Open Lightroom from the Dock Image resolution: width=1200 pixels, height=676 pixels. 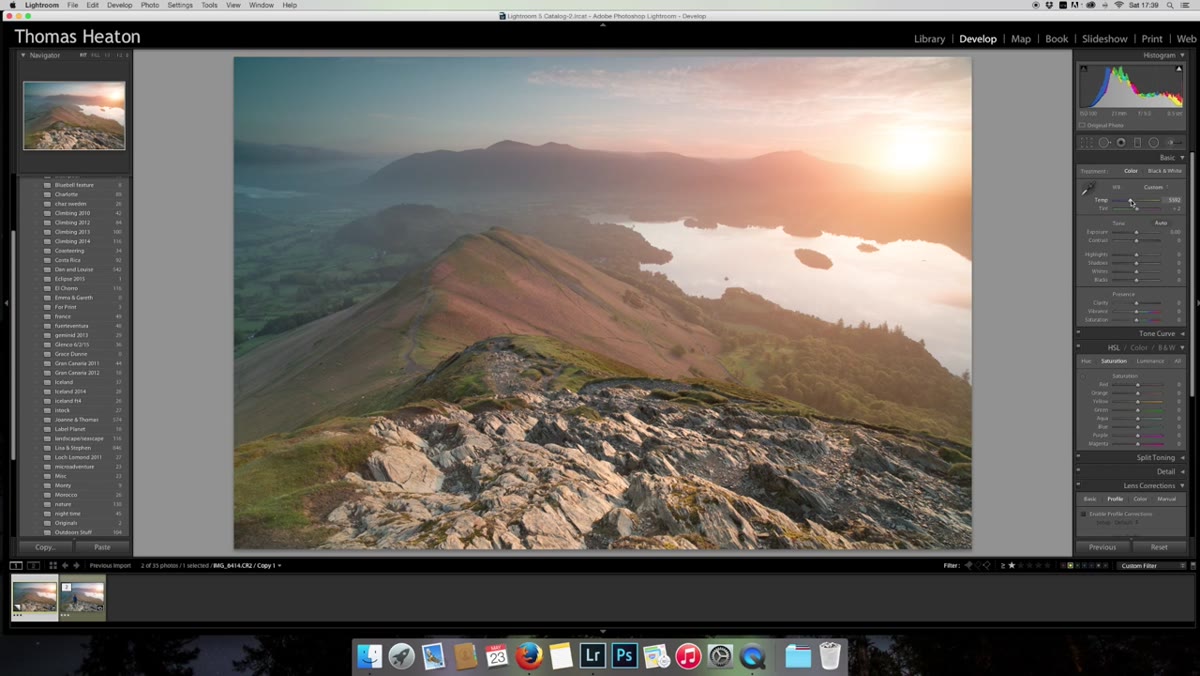pyautogui.click(x=593, y=656)
